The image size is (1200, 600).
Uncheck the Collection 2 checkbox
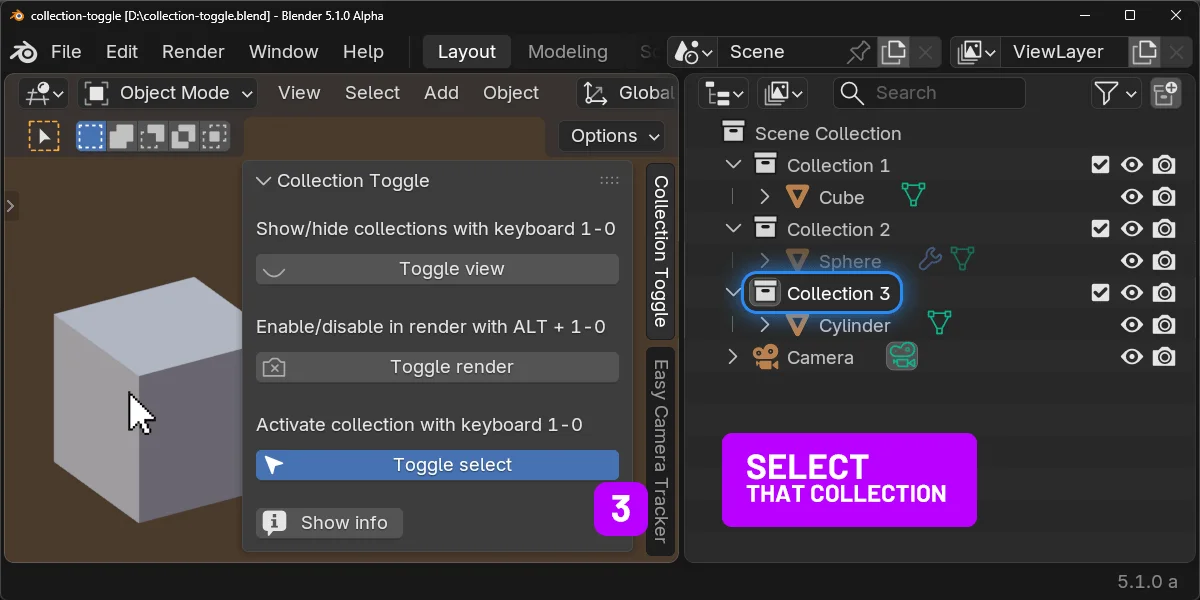point(1100,228)
